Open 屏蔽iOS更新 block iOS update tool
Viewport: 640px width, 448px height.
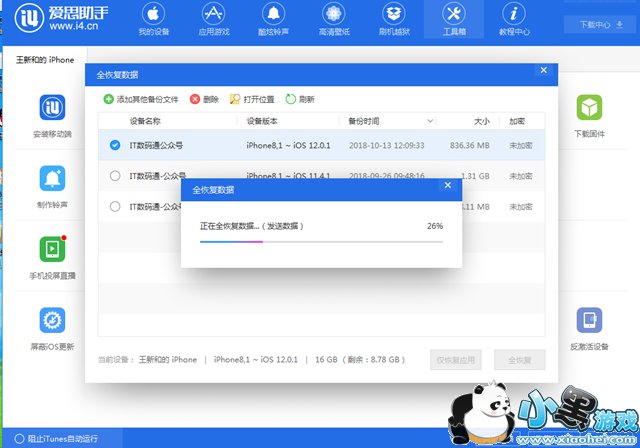point(52,329)
